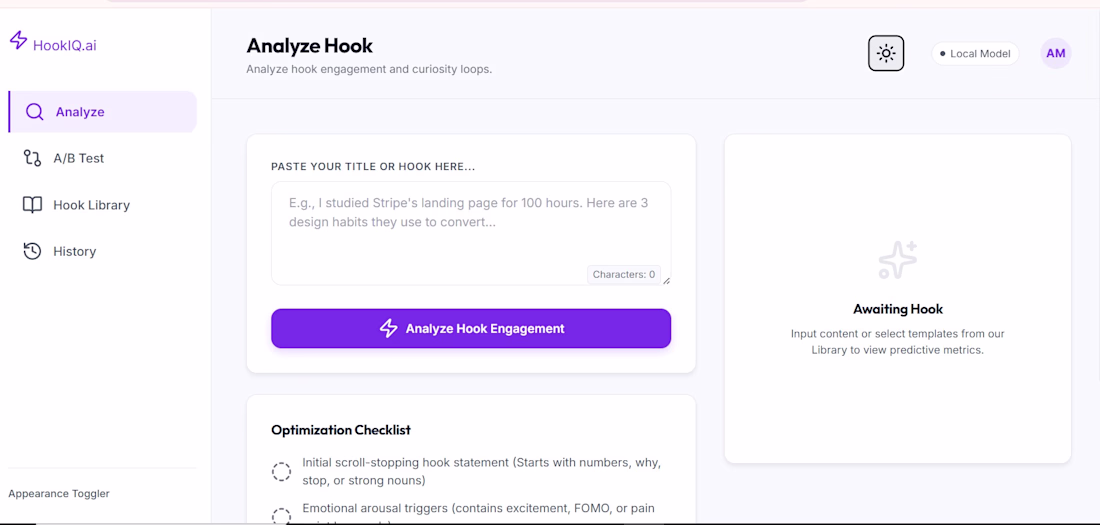The height and width of the screenshot is (525, 1100).
Task: Click the Analyze Hook Engagement button
Action: (x=471, y=328)
